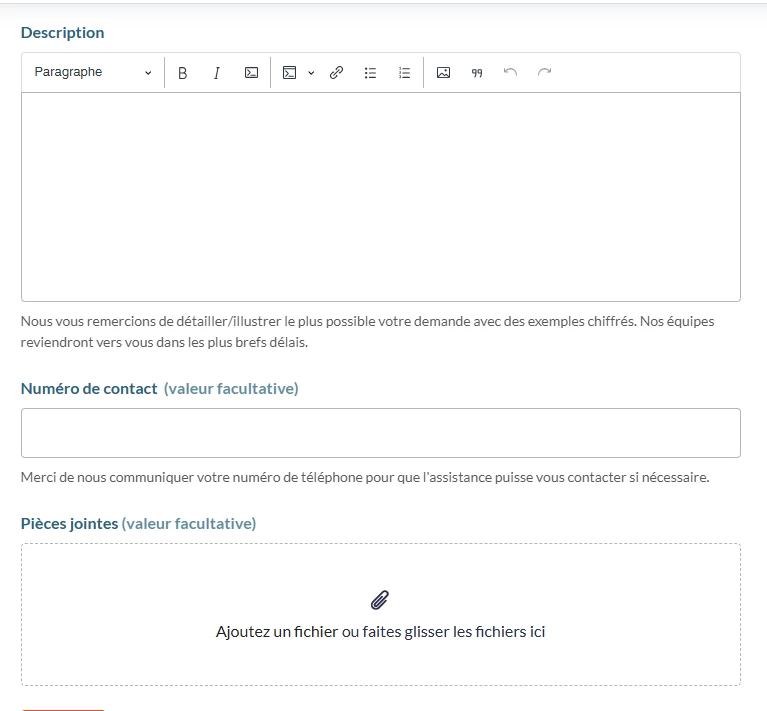Toggle bold formatting
The width and height of the screenshot is (767, 711).
coord(182,73)
